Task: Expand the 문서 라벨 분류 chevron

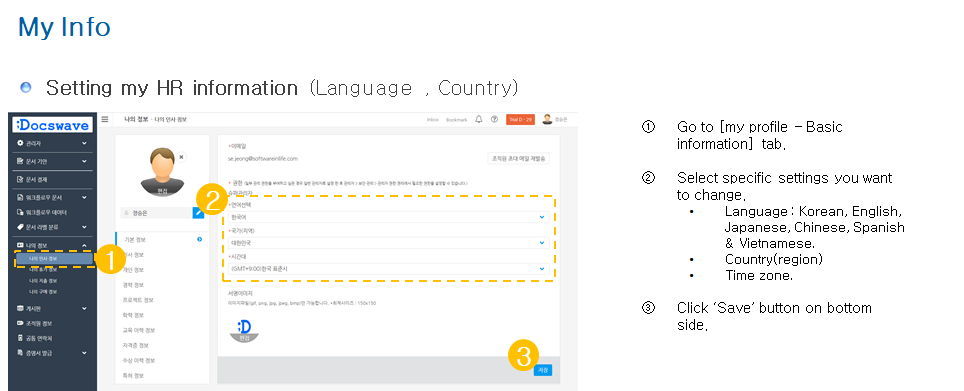Action: click(x=84, y=227)
